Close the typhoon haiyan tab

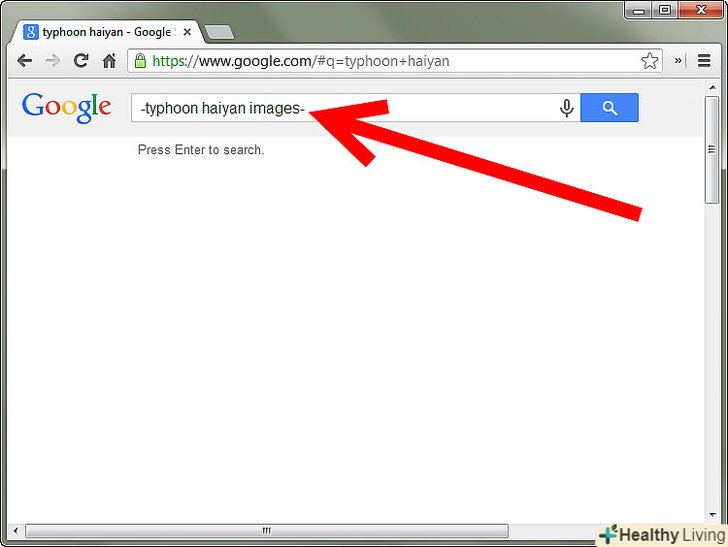pyautogui.click(x=187, y=32)
